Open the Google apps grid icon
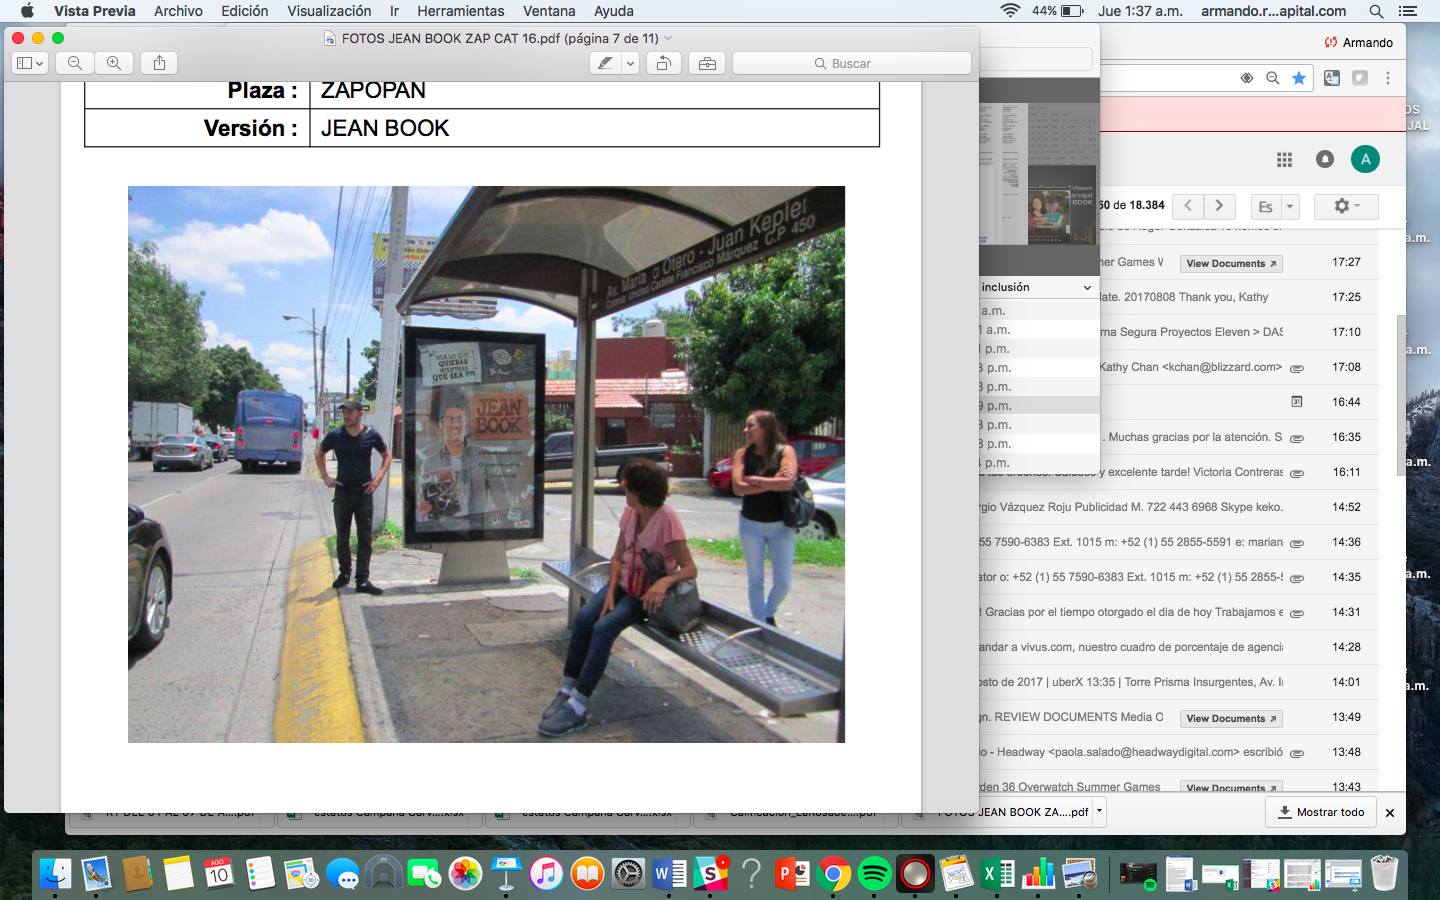 tap(1284, 159)
